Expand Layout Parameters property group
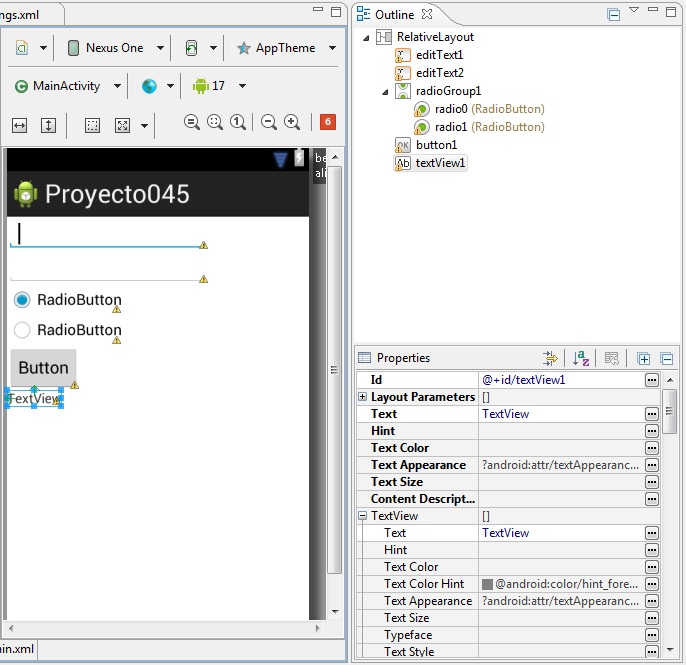Viewport: 686px width, 665px height. click(362, 396)
